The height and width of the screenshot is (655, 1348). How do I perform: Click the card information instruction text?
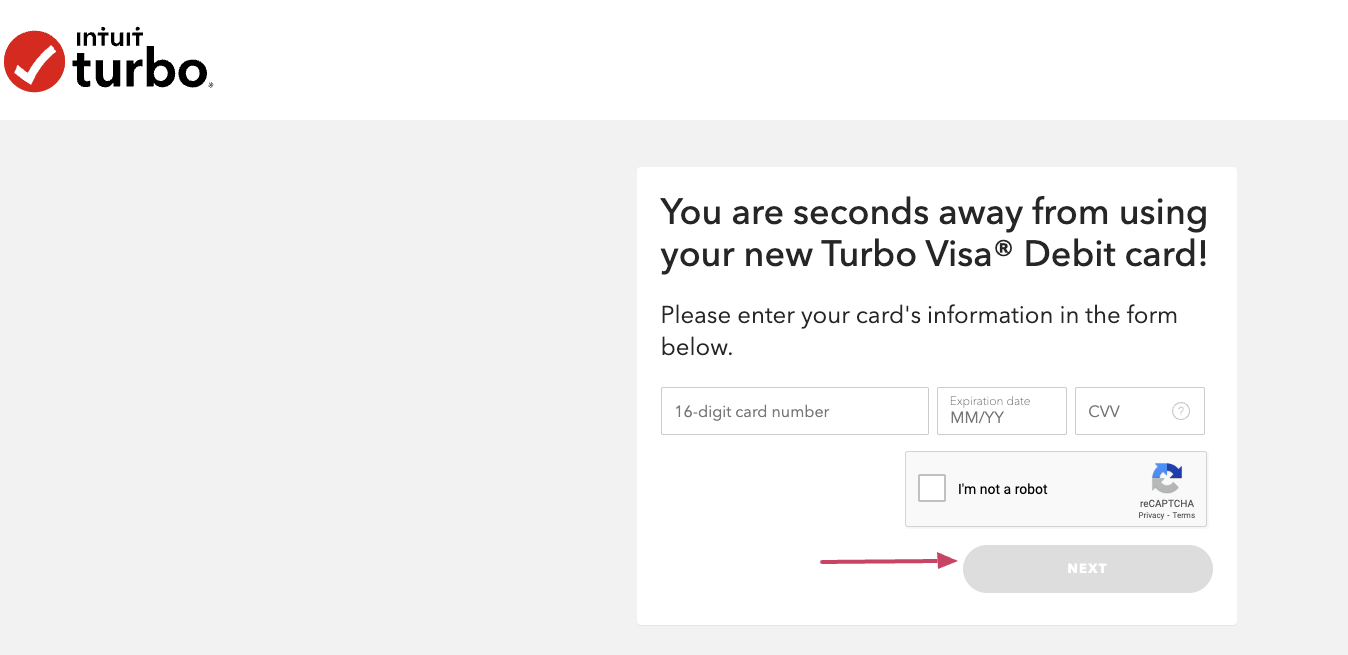(x=918, y=330)
